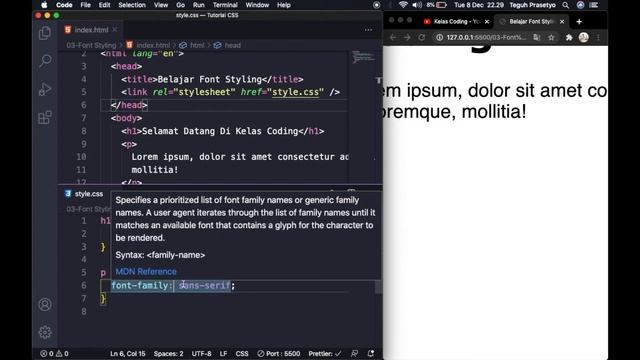Open Run and Debug view
This screenshot has width=640, height=360.
coord(45,89)
